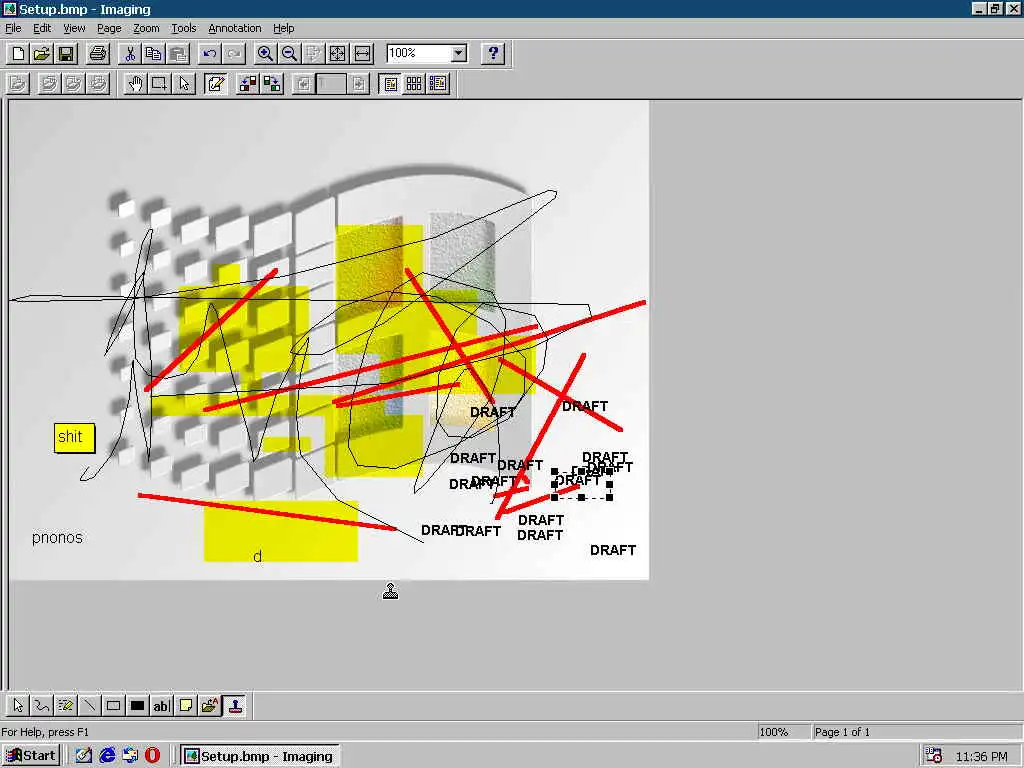Image resolution: width=1024 pixels, height=768 pixels.
Task: Launch Internet Explorer from quick launch
Action: click(106, 756)
